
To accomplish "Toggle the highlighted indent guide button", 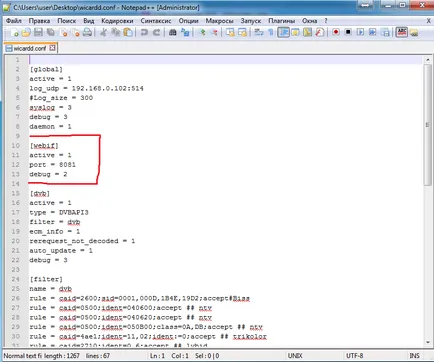I will tap(283, 32).
